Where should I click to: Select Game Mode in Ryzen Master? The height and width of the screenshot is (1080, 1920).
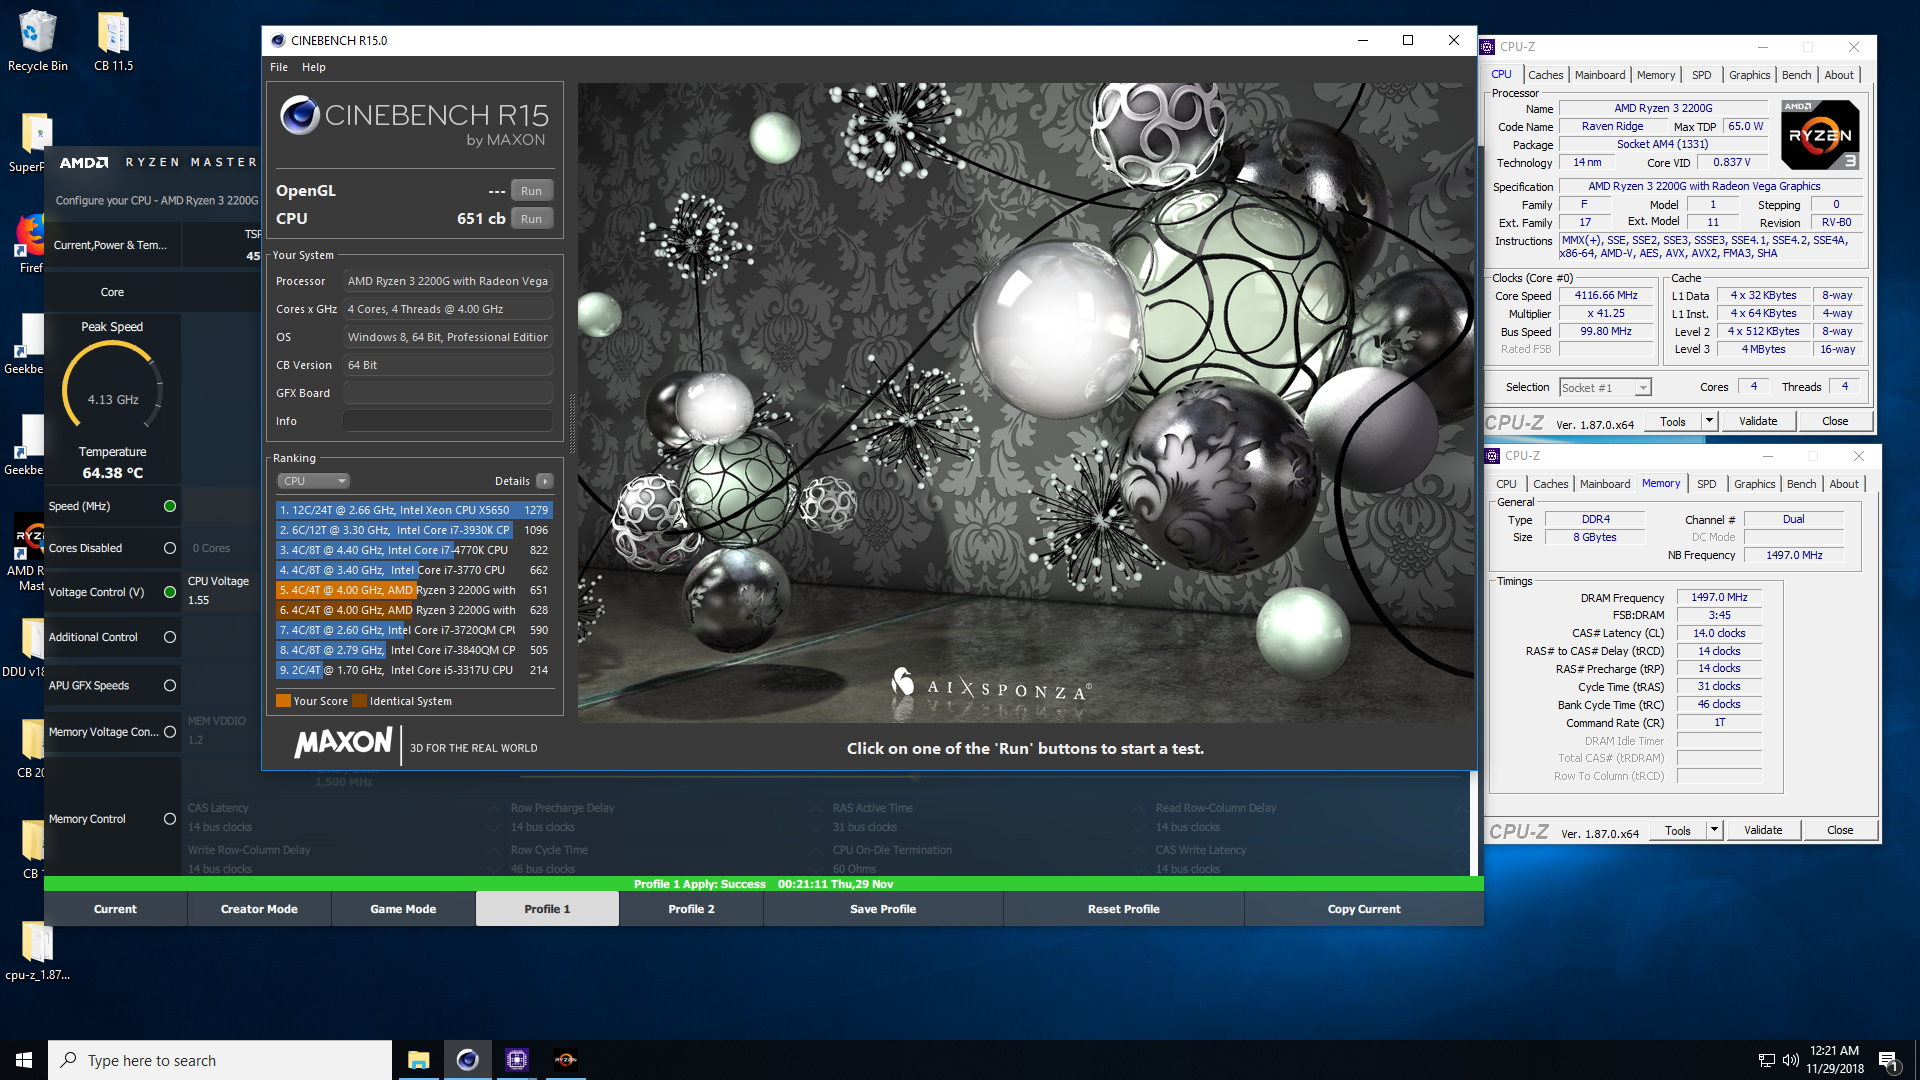[403, 909]
